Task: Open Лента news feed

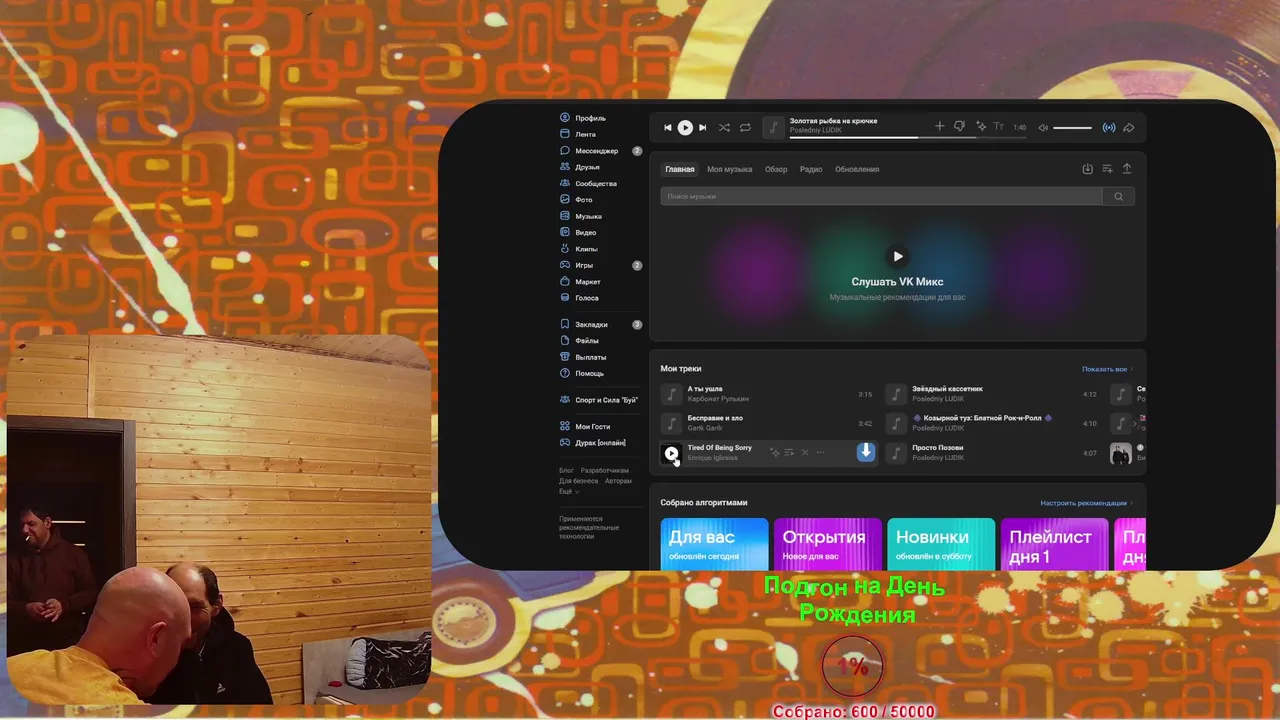Action: tap(586, 134)
